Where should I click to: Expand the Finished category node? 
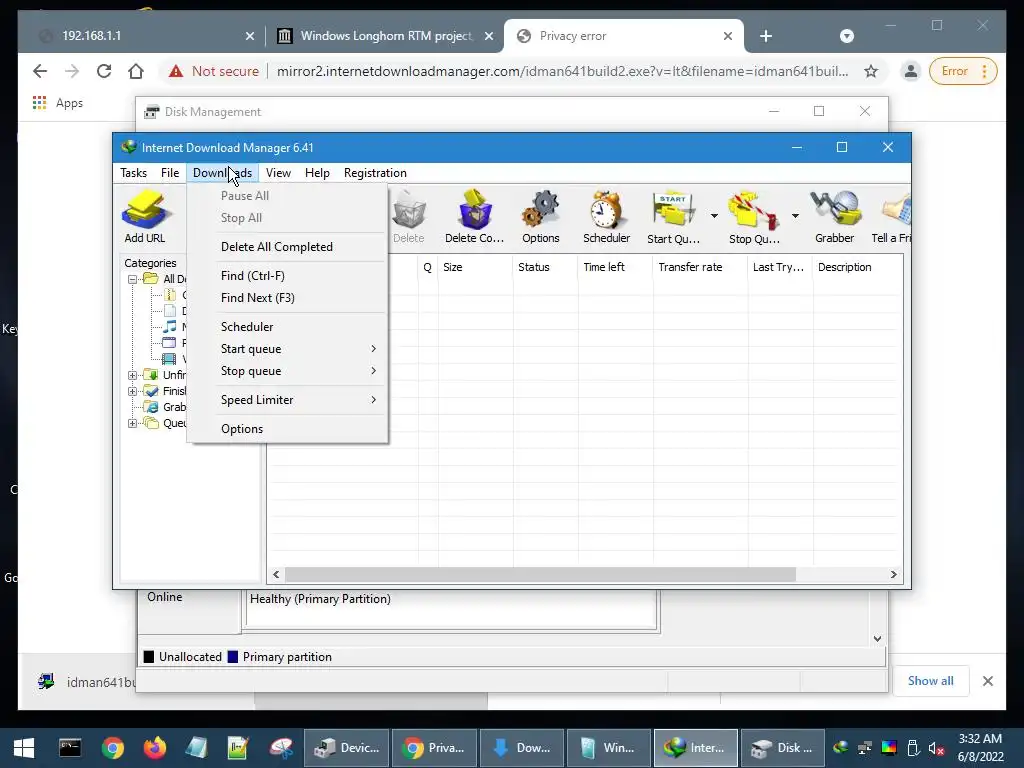[x=133, y=391]
